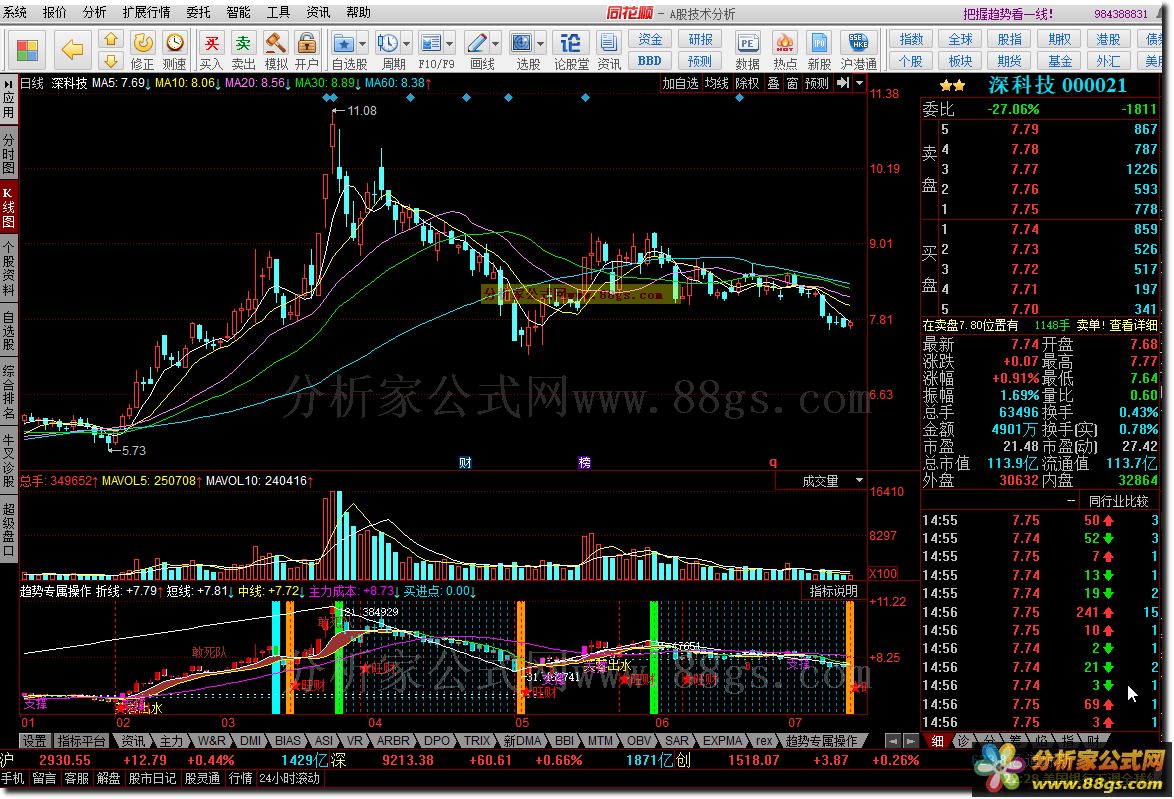Select the TRIX indicator tab

click(x=477, y=741)
